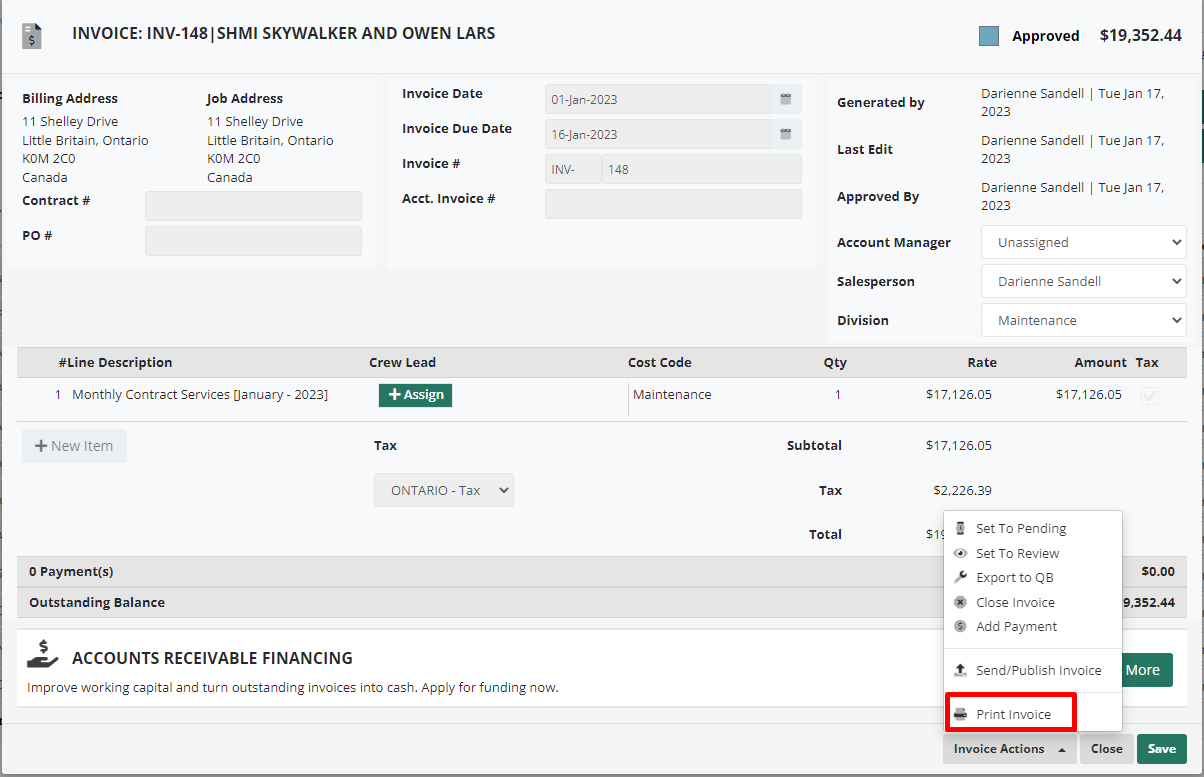Click the invoice number field showing 148
The image size is (1204, 777).
point(701,169)
